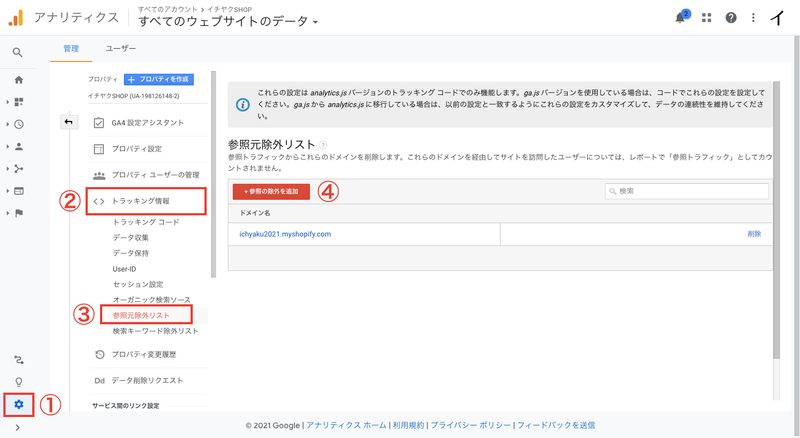Open the three-dot more options menu
Image resolution: width=800 pixels, height=438 pixels.
pyautogui.click(x=753, y=18)
